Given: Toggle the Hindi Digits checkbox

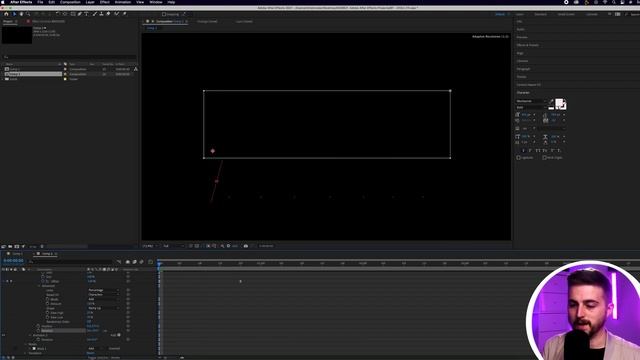Looking at the screenshot, I should point(544,158).
